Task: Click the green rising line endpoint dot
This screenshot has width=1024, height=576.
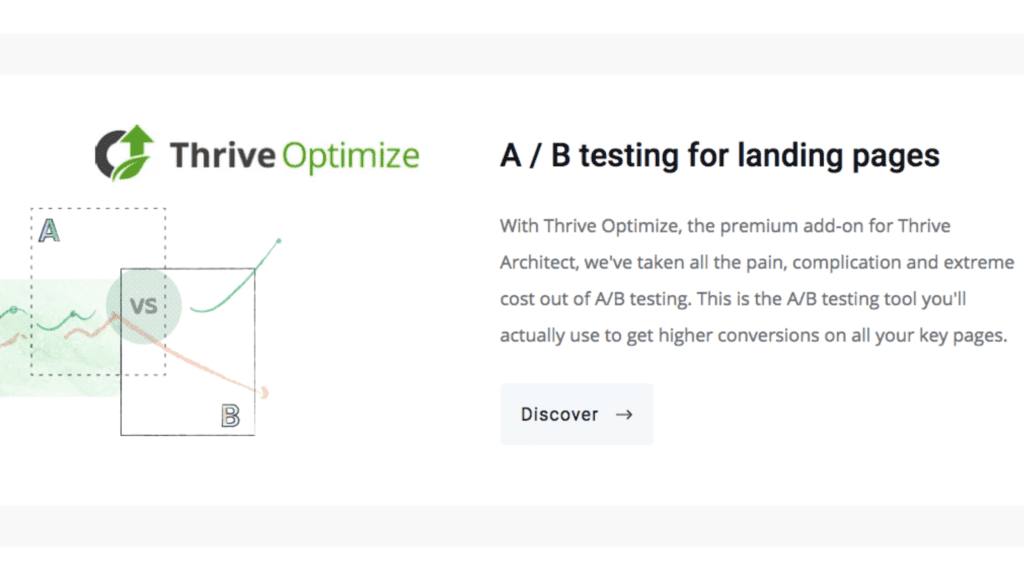Action: (279, 241)
